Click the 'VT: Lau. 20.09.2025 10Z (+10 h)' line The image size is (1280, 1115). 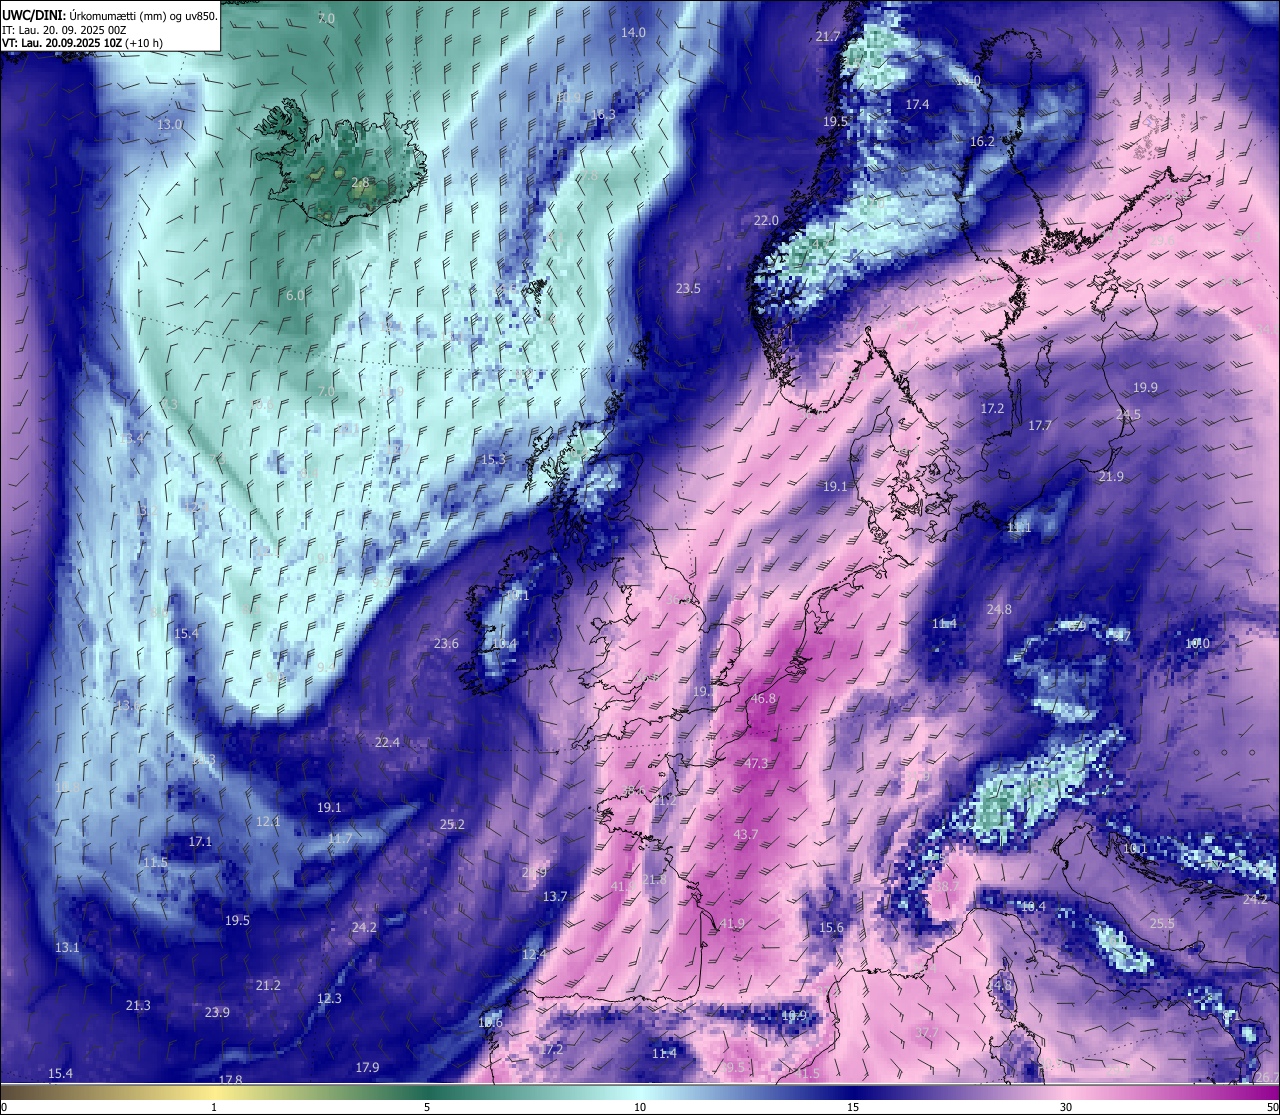pyautogui.click(x=83, y=43)
